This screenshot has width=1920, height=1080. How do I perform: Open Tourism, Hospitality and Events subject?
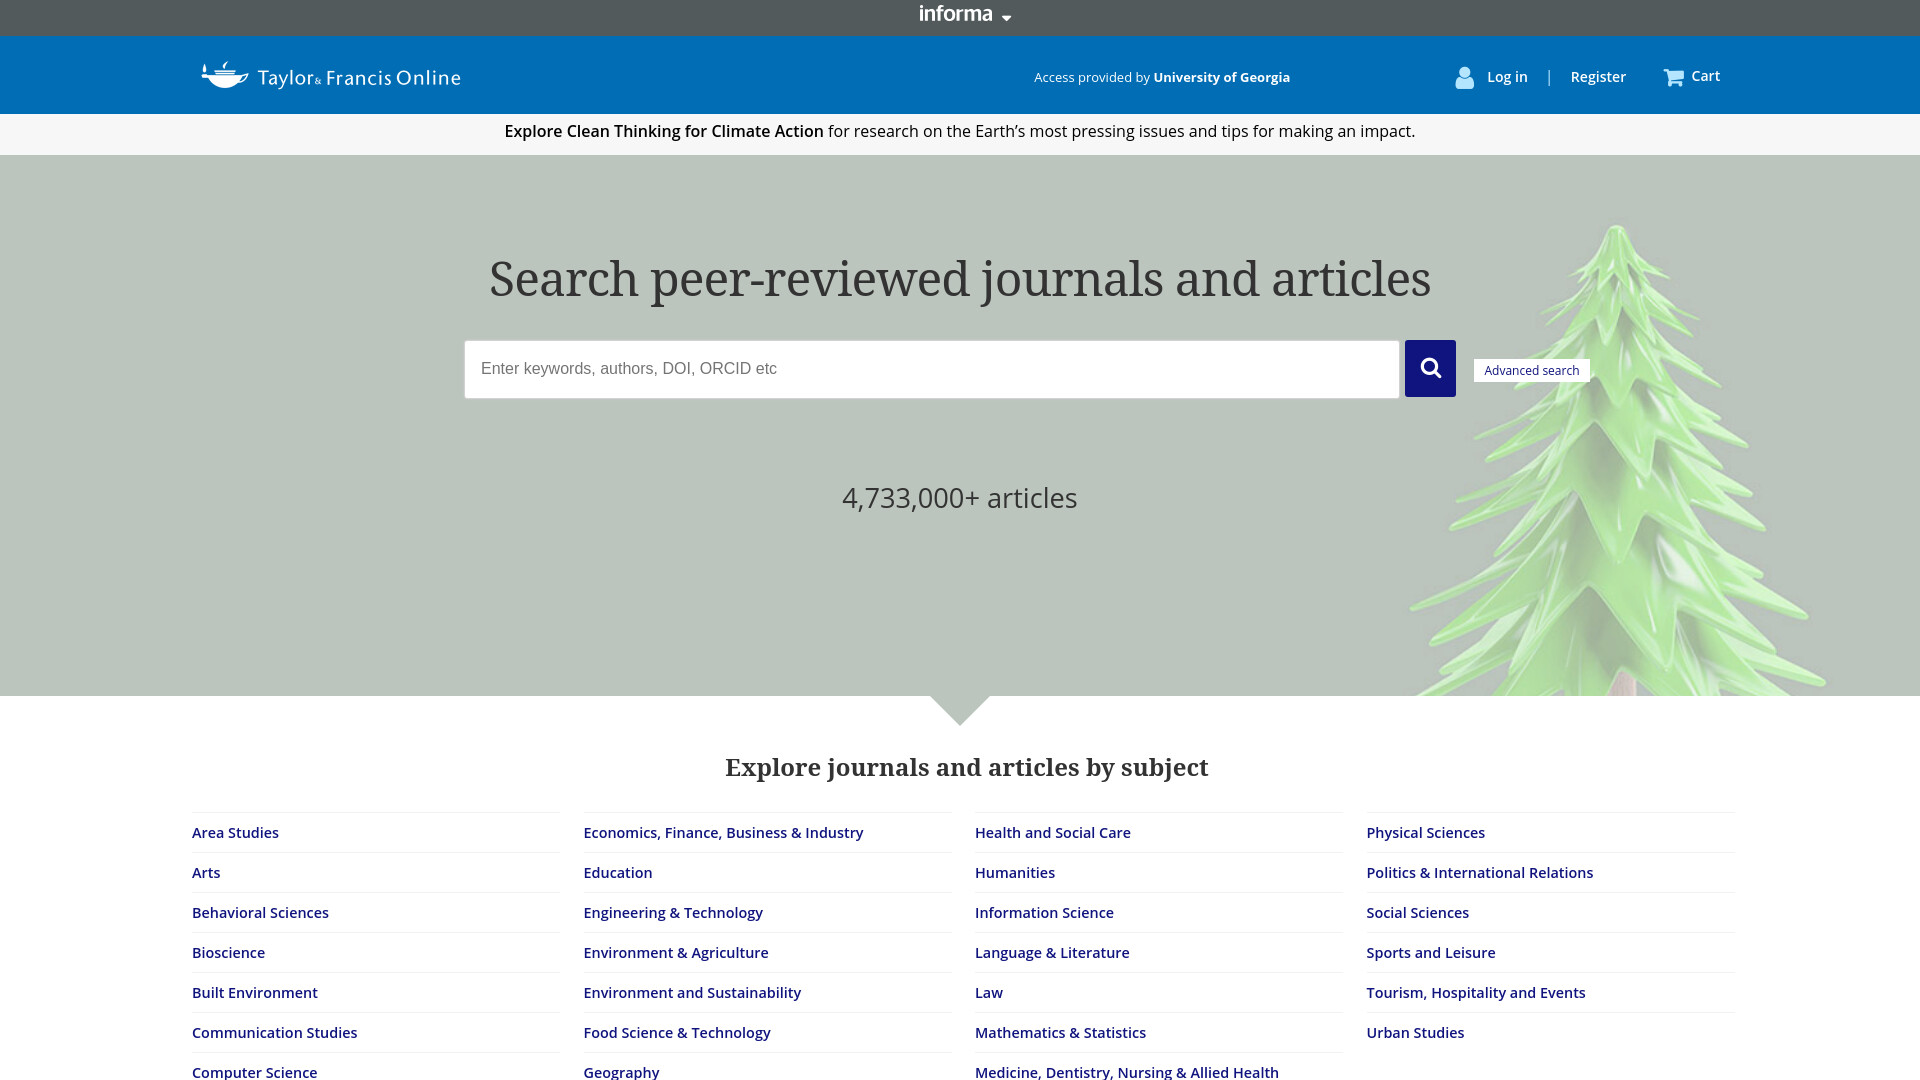(1476, 993)
